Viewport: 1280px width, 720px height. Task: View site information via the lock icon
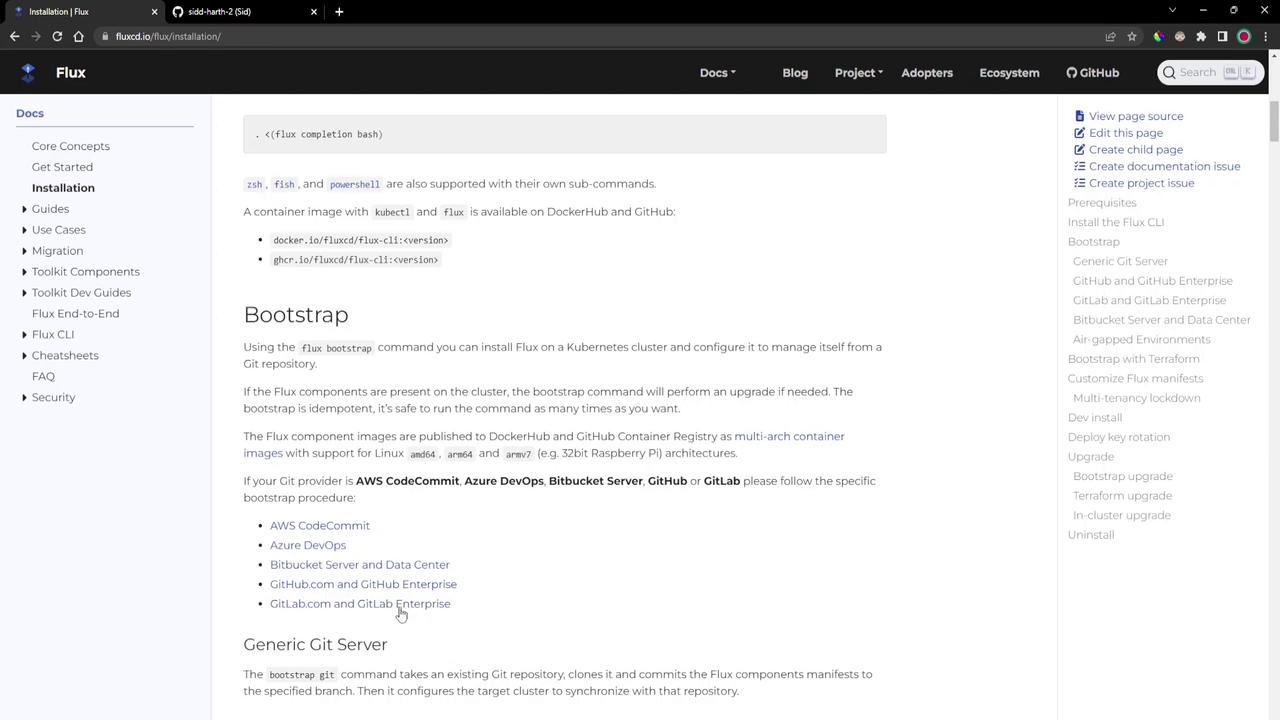coord(104,36)
